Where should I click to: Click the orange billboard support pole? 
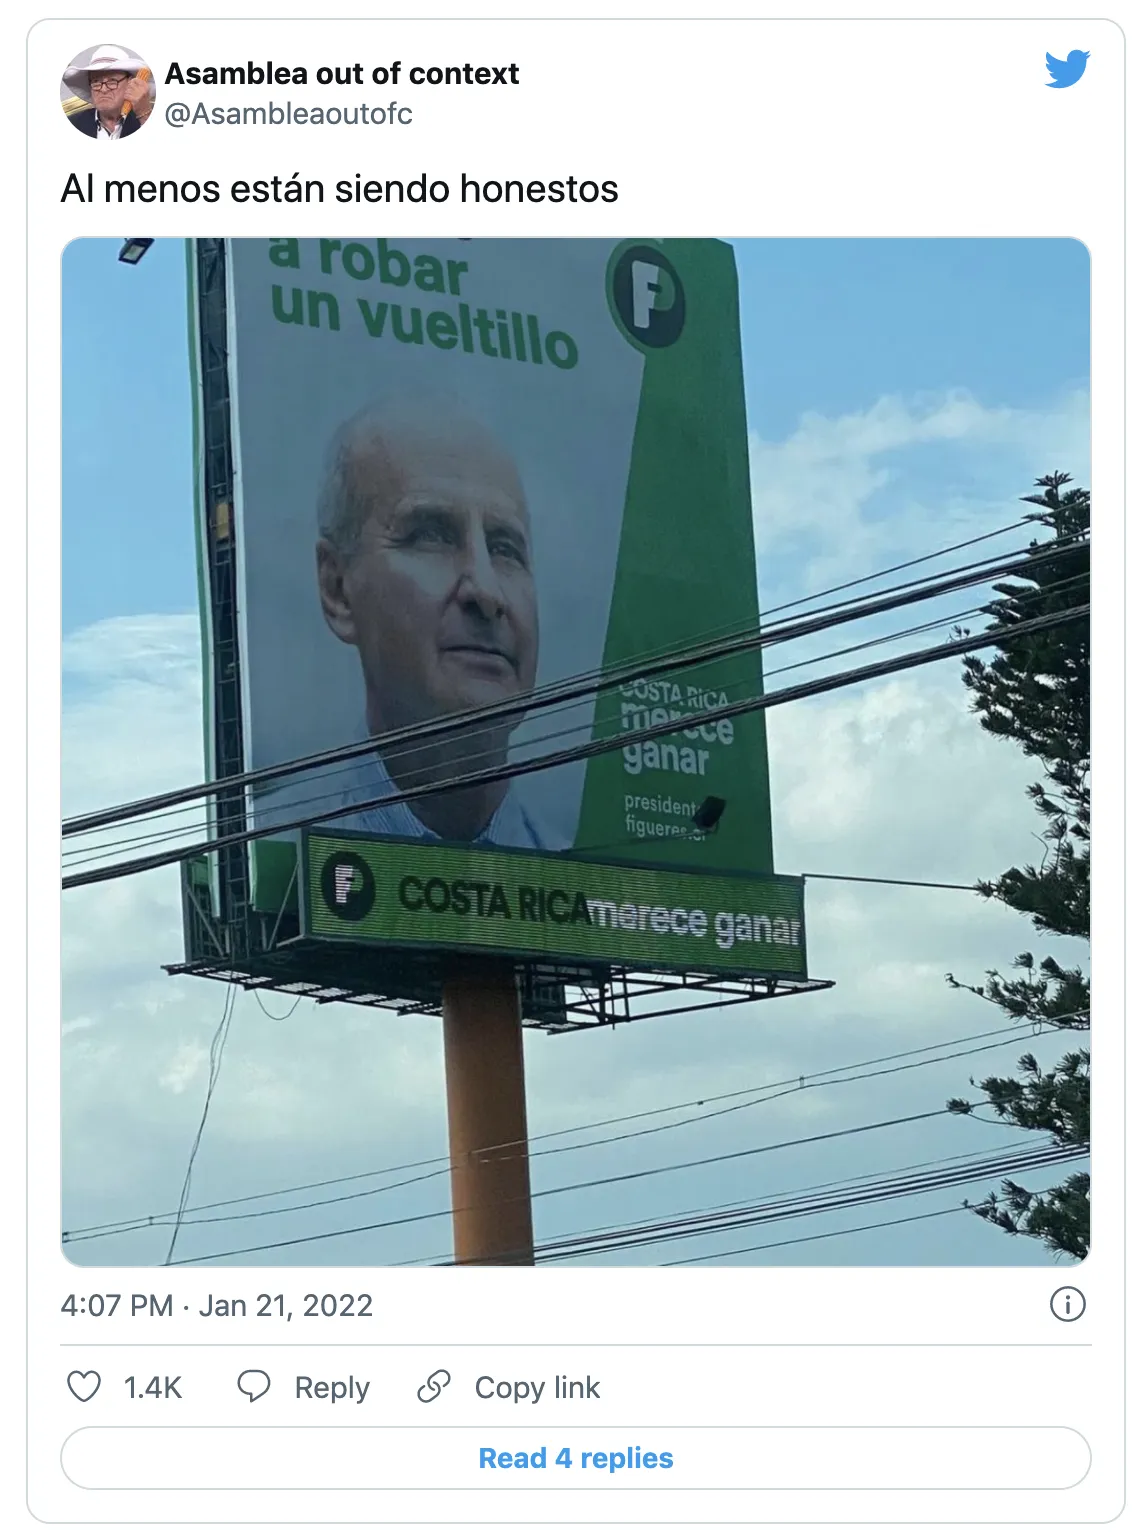pos(487,1120)
